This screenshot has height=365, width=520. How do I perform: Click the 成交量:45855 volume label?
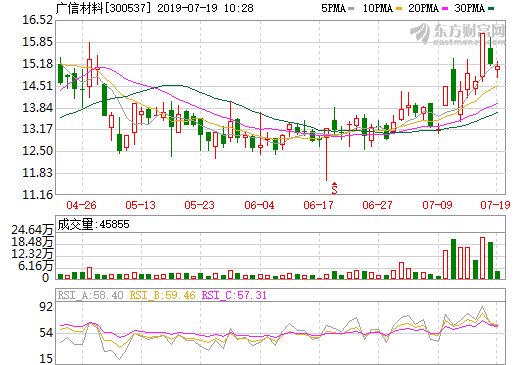93,224
